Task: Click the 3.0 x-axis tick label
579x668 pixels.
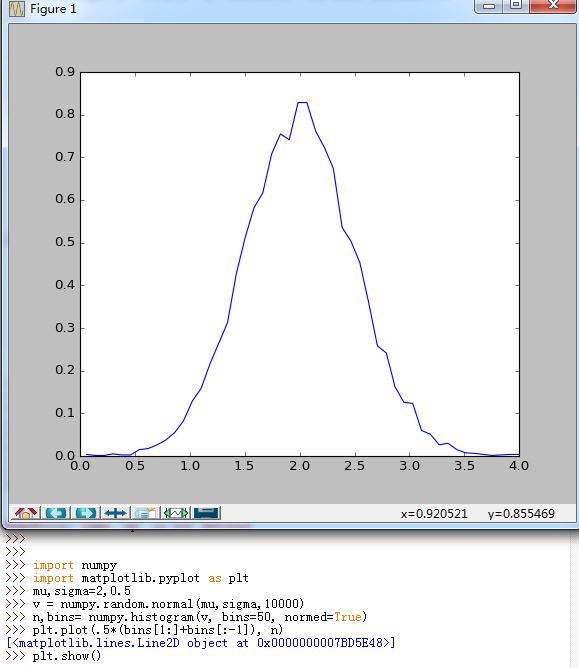Action: click(409, 466)
